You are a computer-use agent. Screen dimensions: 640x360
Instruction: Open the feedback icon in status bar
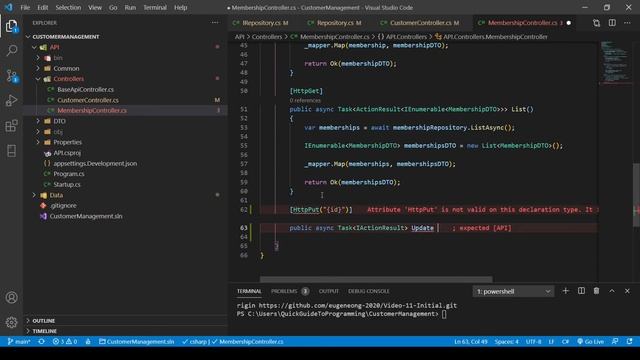[615, 342]
